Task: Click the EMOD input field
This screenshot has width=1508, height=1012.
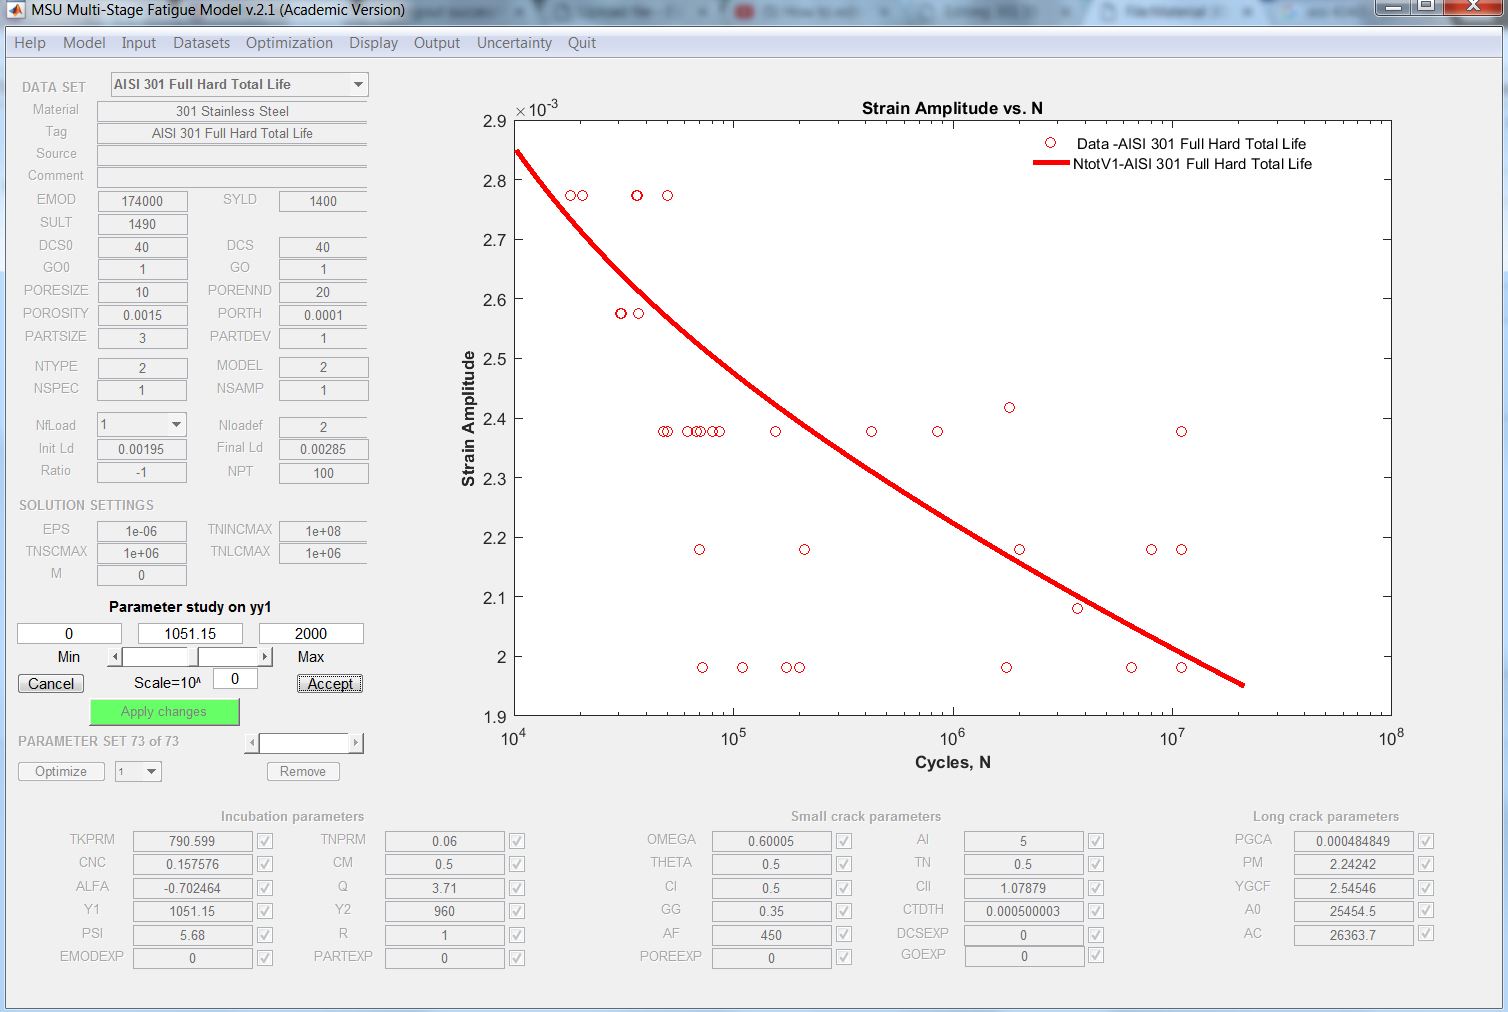Action: pyautogui.click(x=142, y=201)
